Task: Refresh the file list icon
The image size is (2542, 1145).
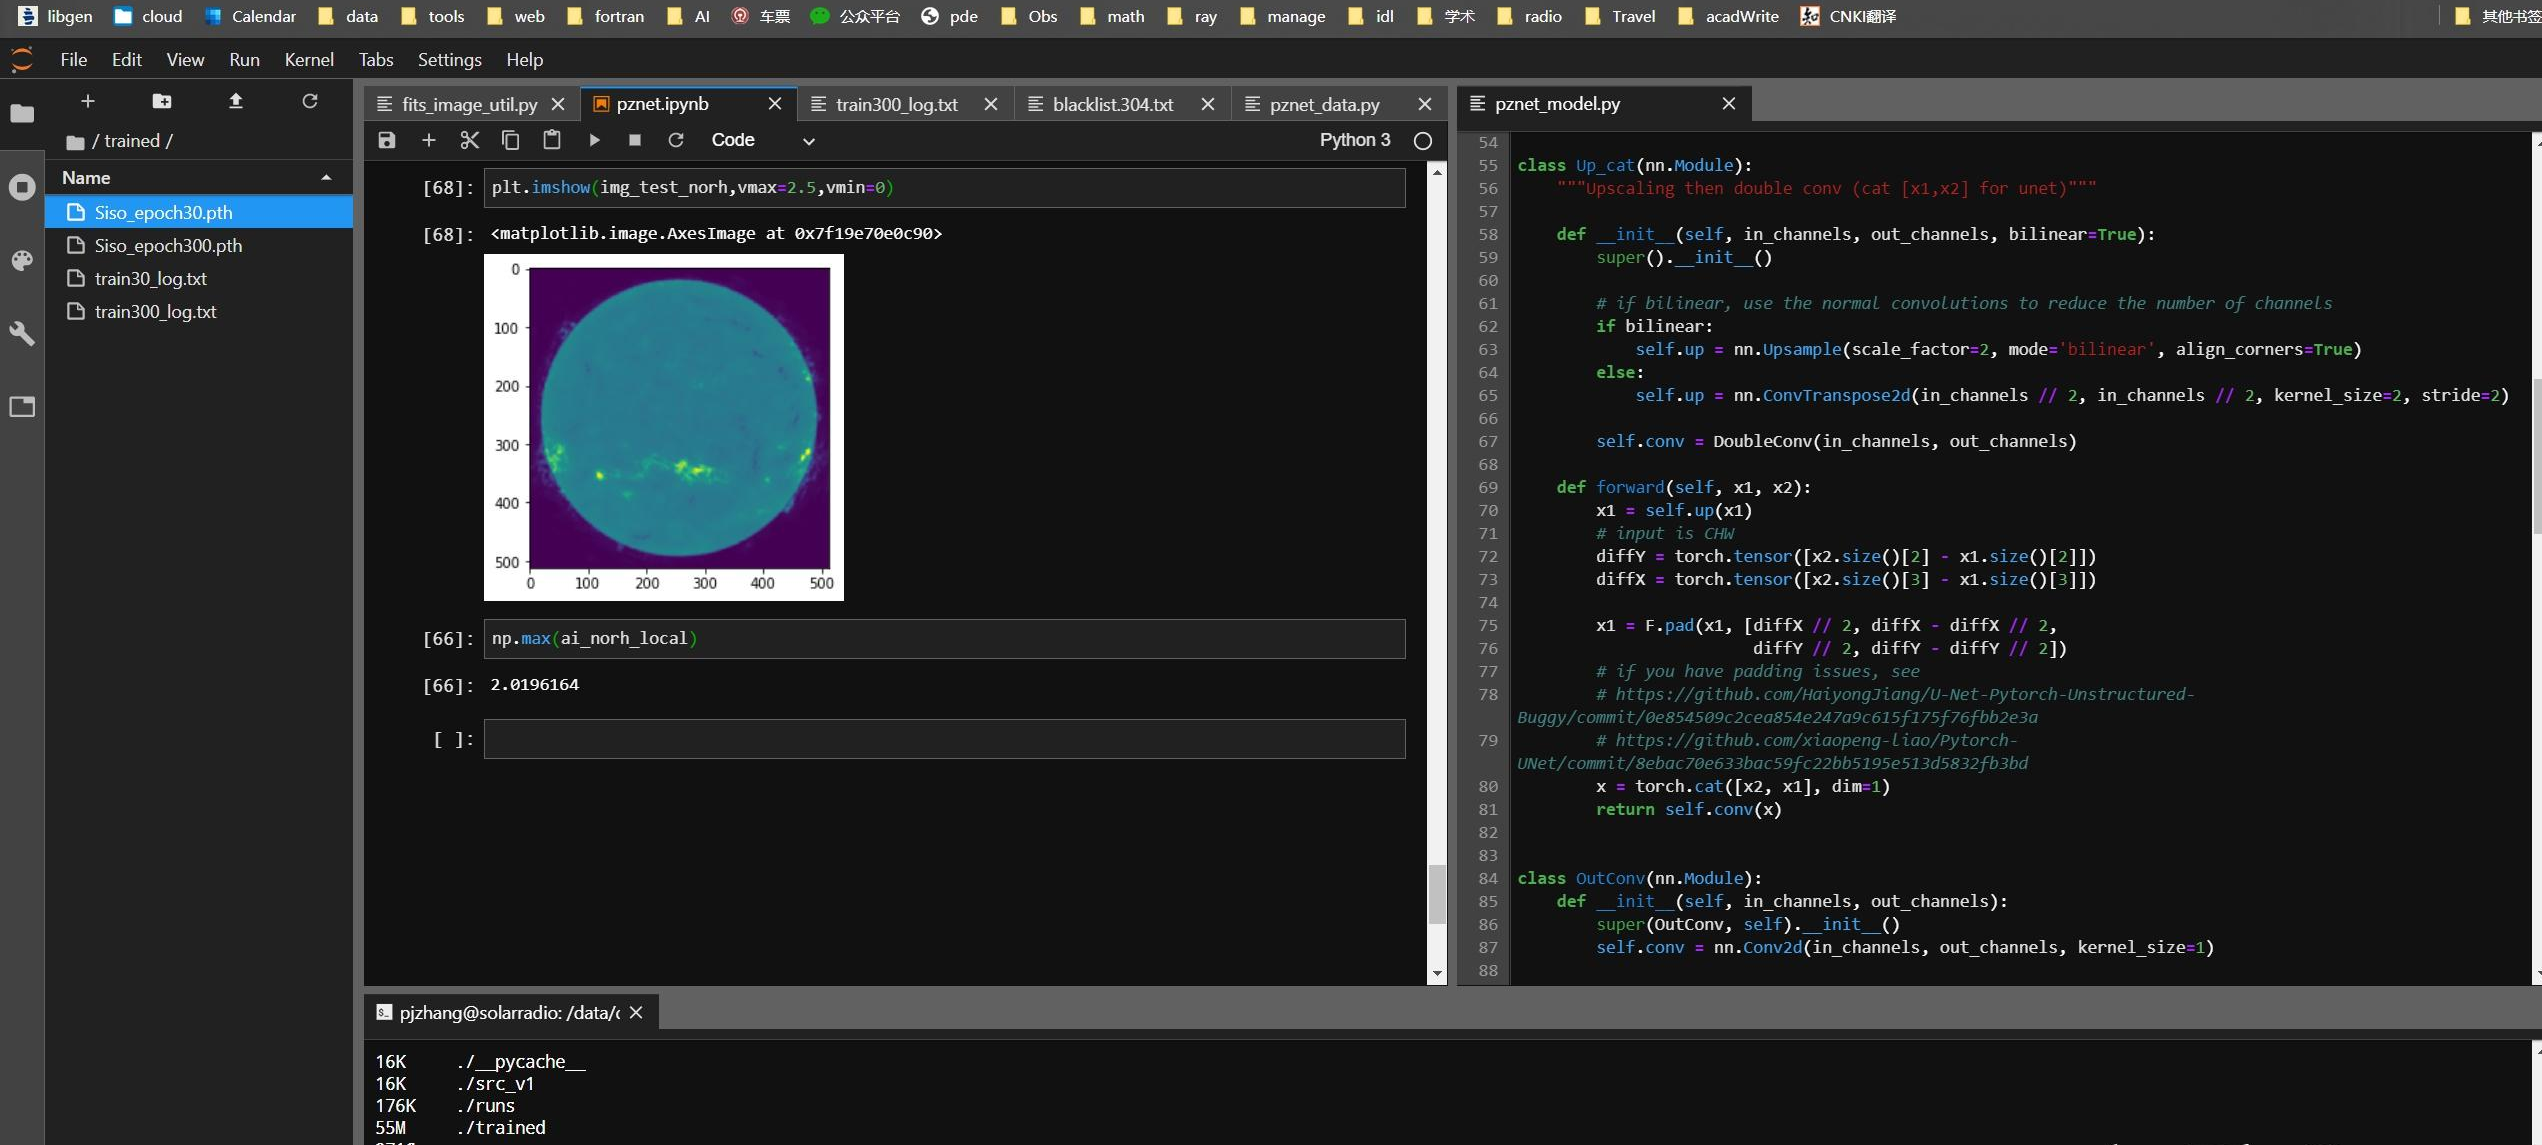Action: point(310,101)
